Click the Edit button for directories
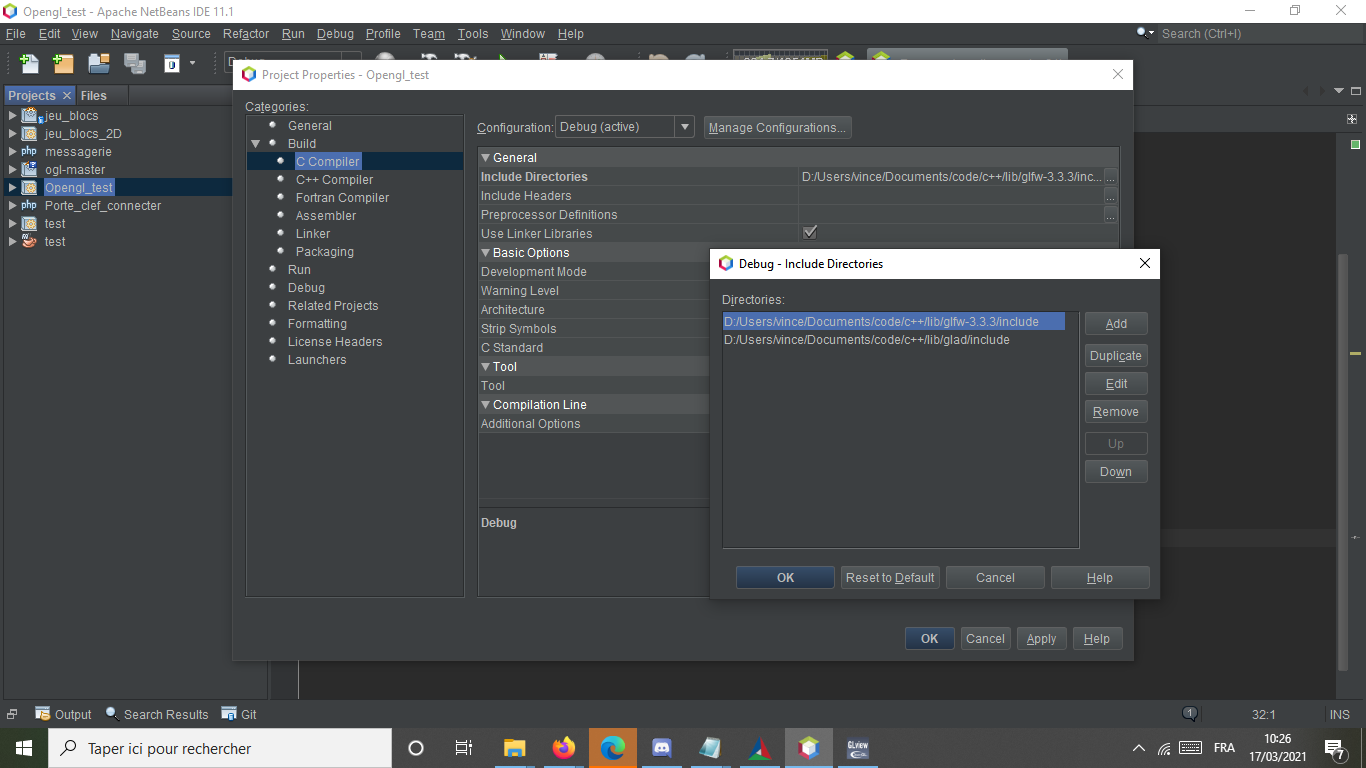 click(x=1116, y=384)
